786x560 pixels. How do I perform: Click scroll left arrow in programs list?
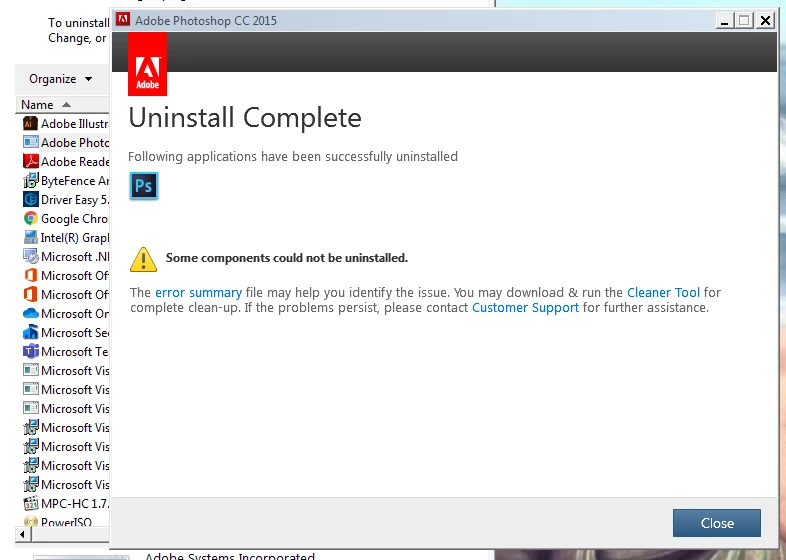(x=22, y=534)
